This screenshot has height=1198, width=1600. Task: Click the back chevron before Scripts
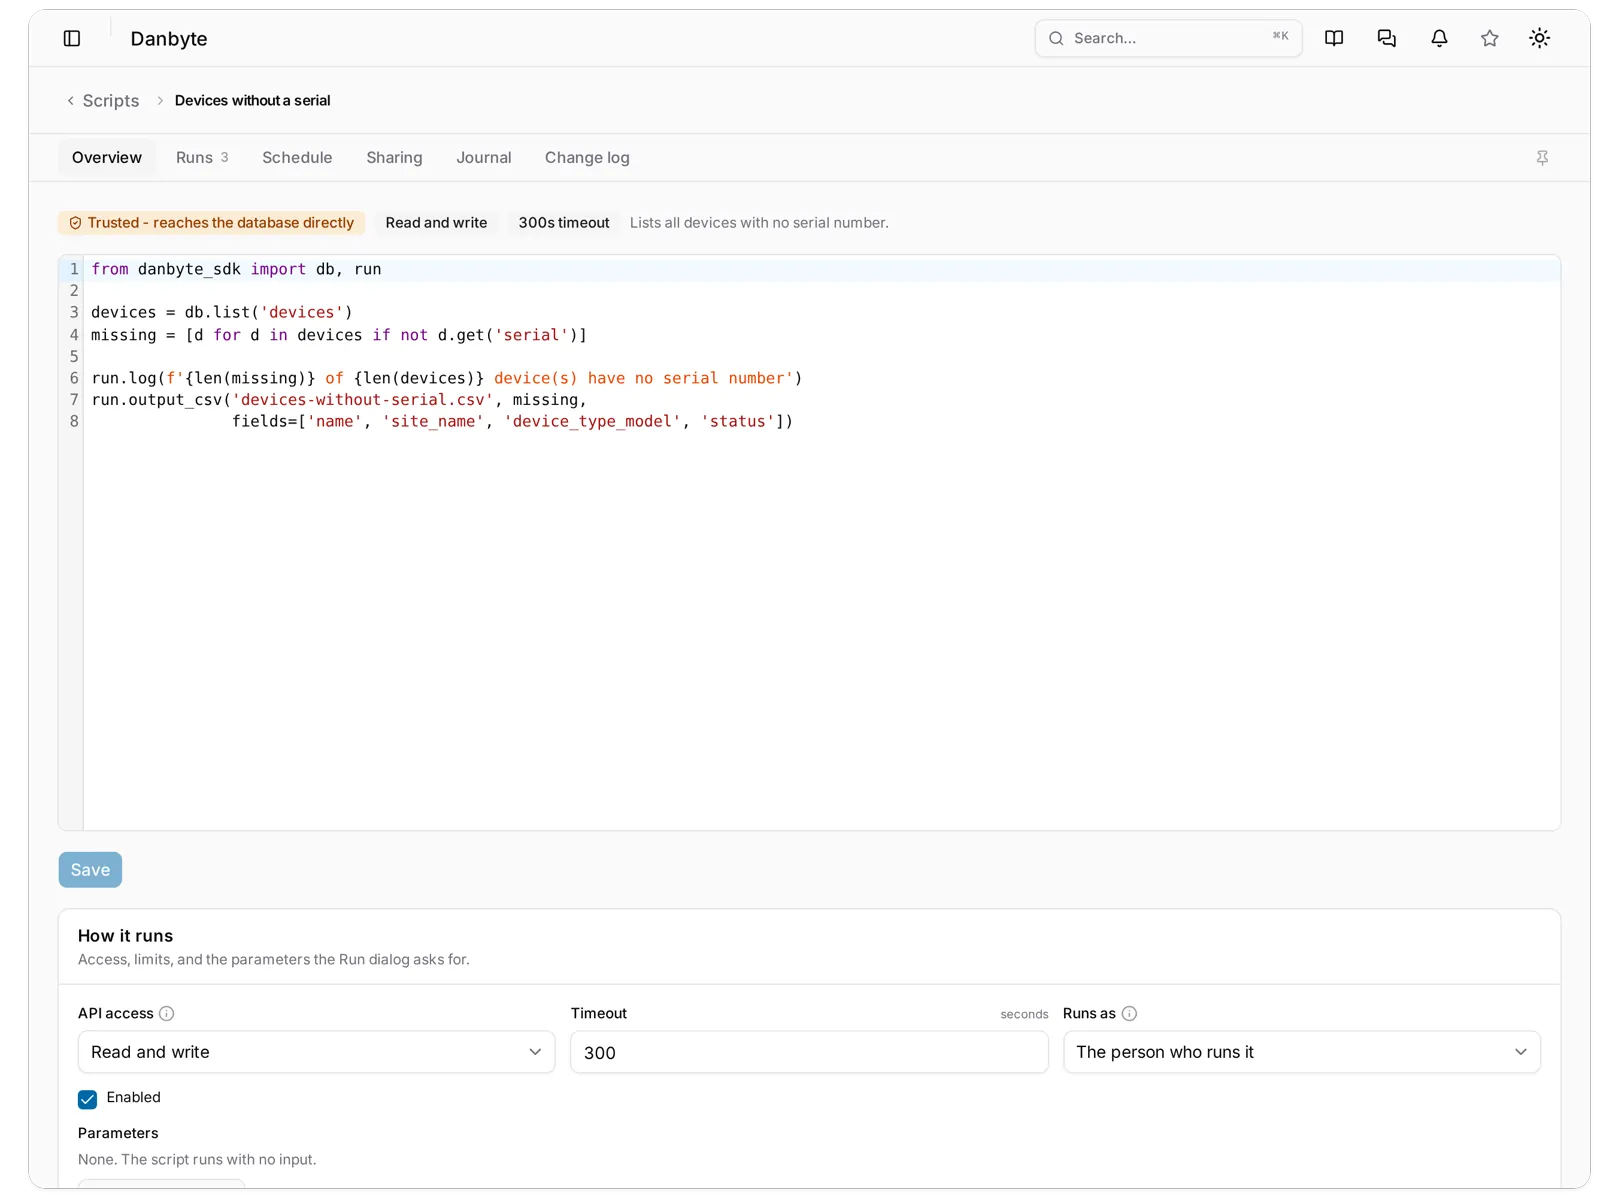tap(70, 100)
